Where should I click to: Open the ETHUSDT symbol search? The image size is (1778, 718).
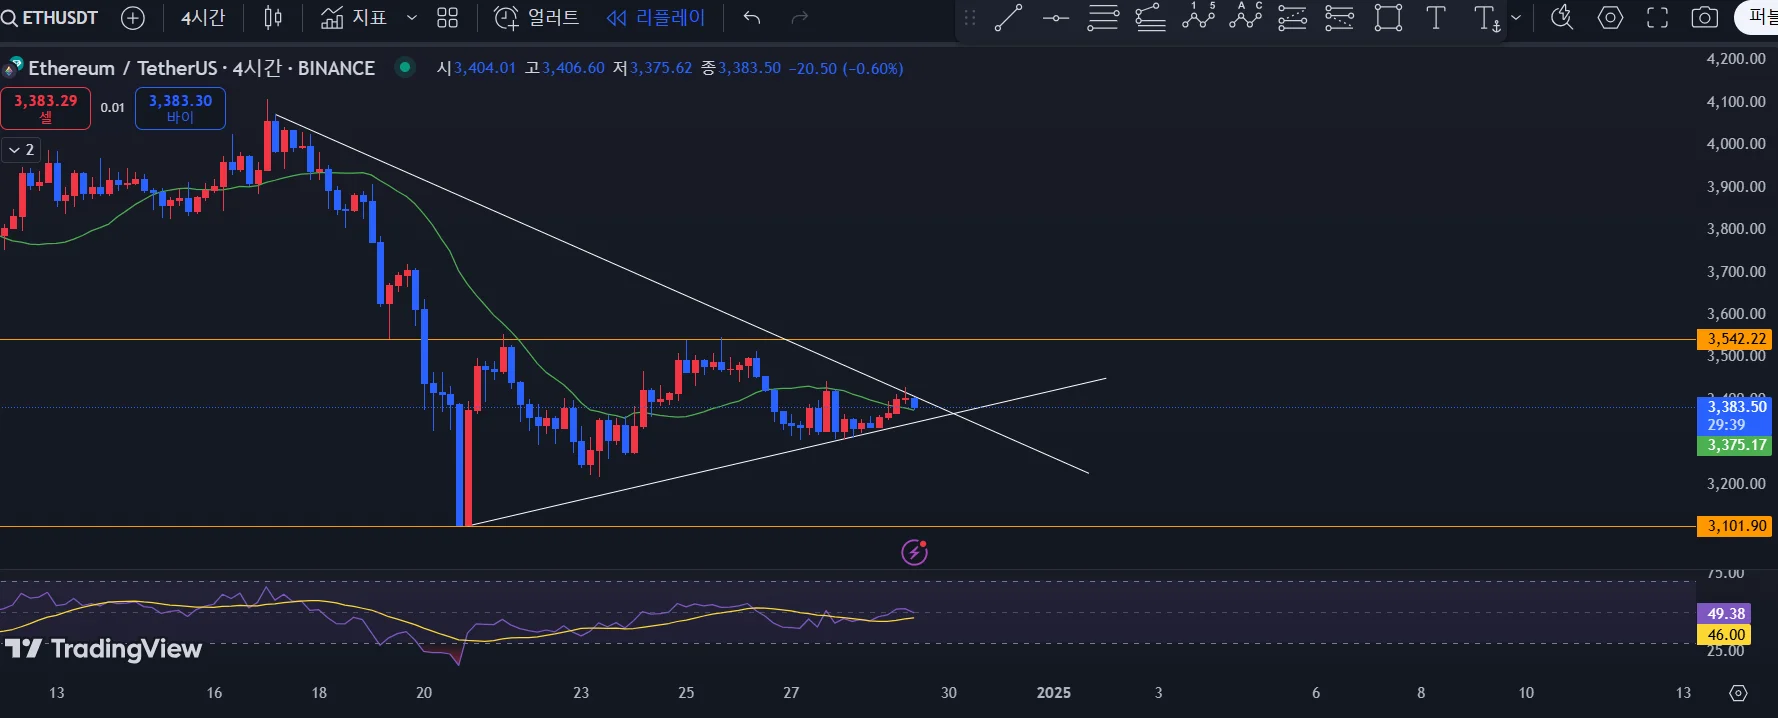tap(50, 18)
